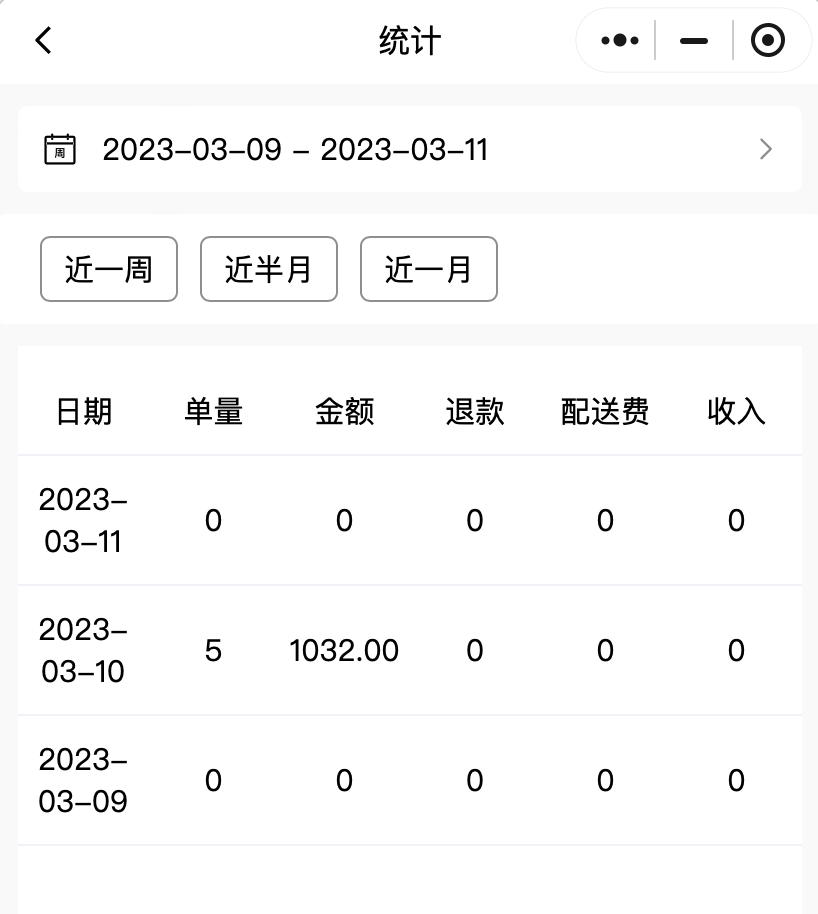Click 退款 value in 2023-03-09 row
This screenshot has width=818, height=914.
475,781
